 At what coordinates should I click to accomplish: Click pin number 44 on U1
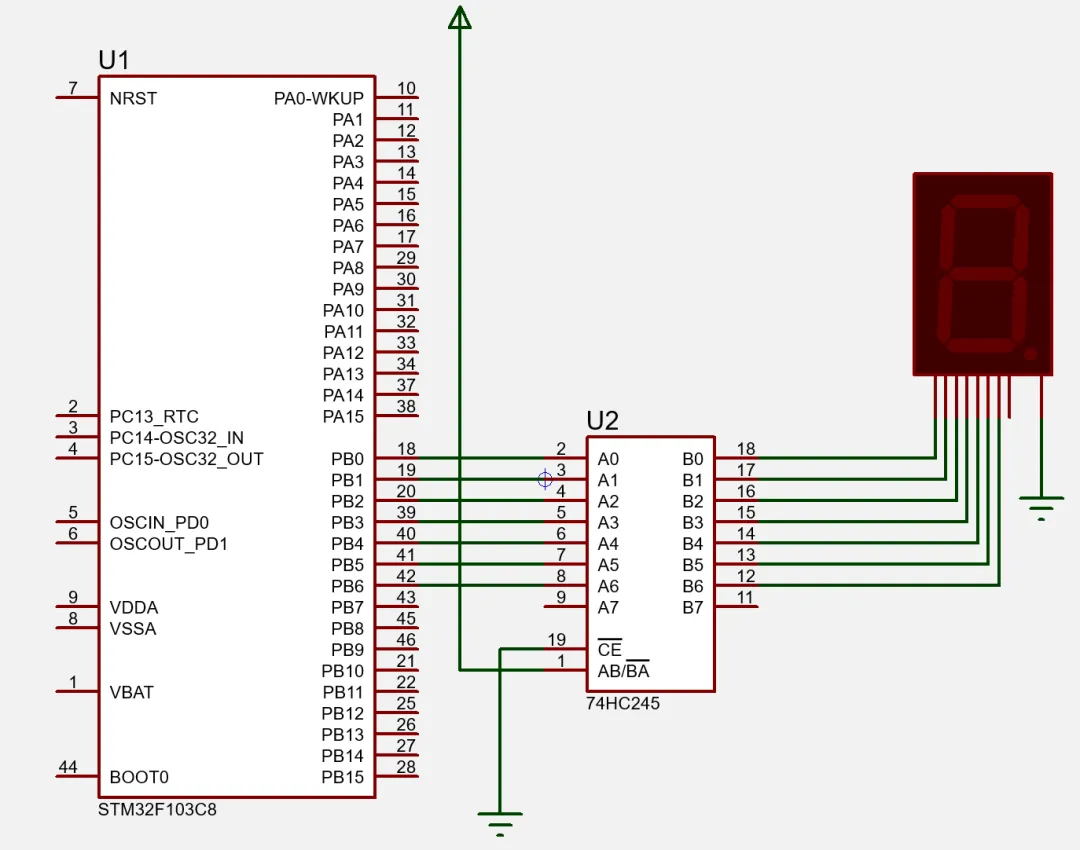(68, 767)
